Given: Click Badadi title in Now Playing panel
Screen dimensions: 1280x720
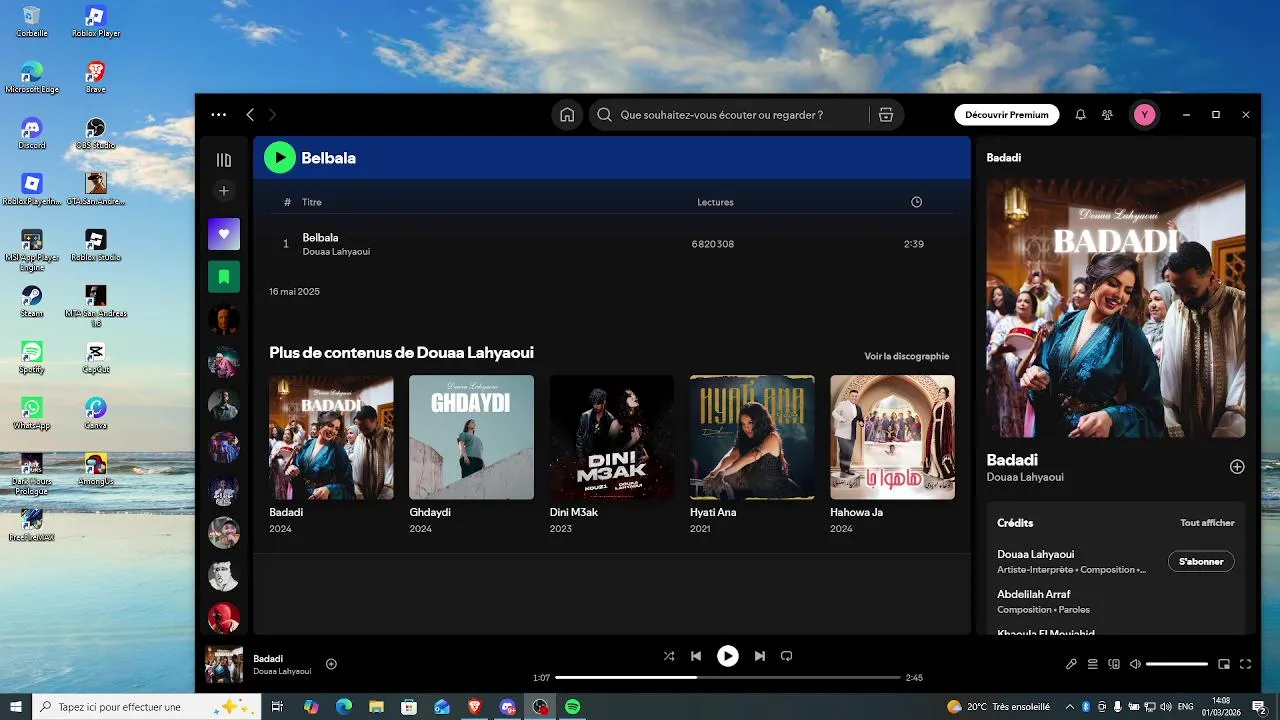Looking at the screenshot, I should 1012,460.
